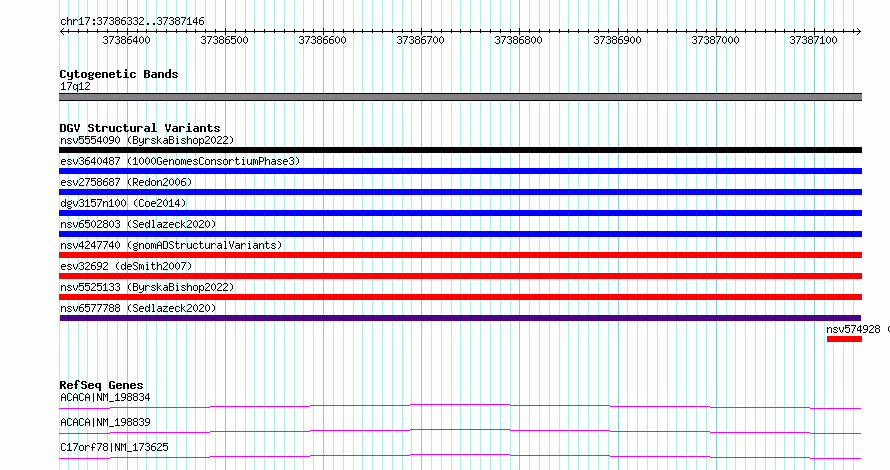Click the Cytogenetic Bands track heading
This screenshot has width=890, height=470.
click(119, 74)
